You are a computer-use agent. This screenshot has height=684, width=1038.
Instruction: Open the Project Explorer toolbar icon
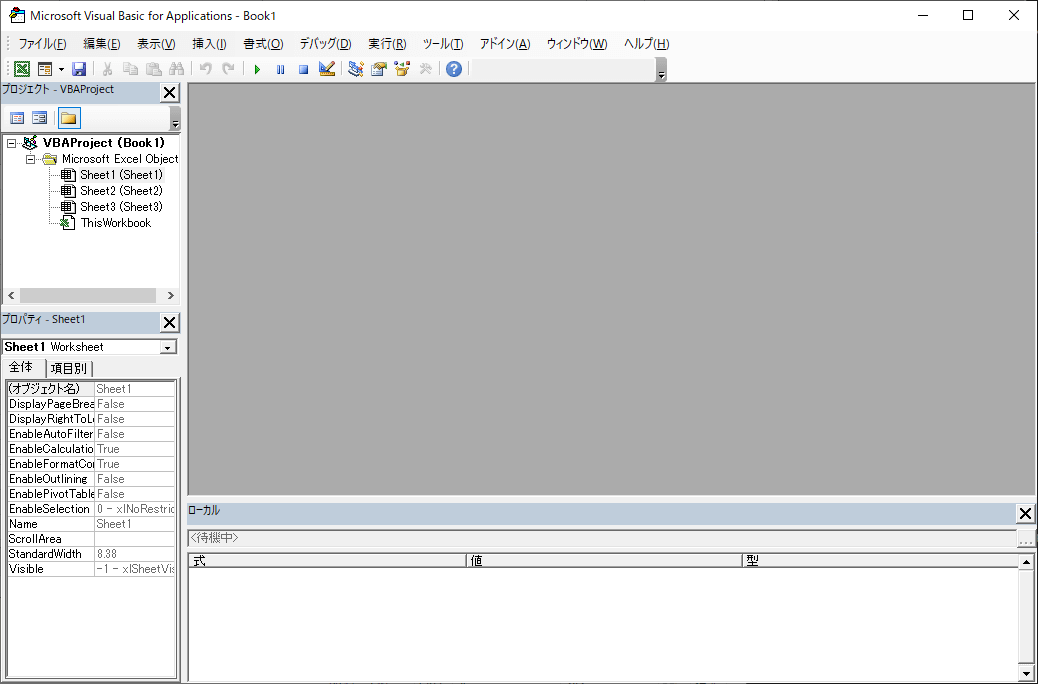coord(356,69)
